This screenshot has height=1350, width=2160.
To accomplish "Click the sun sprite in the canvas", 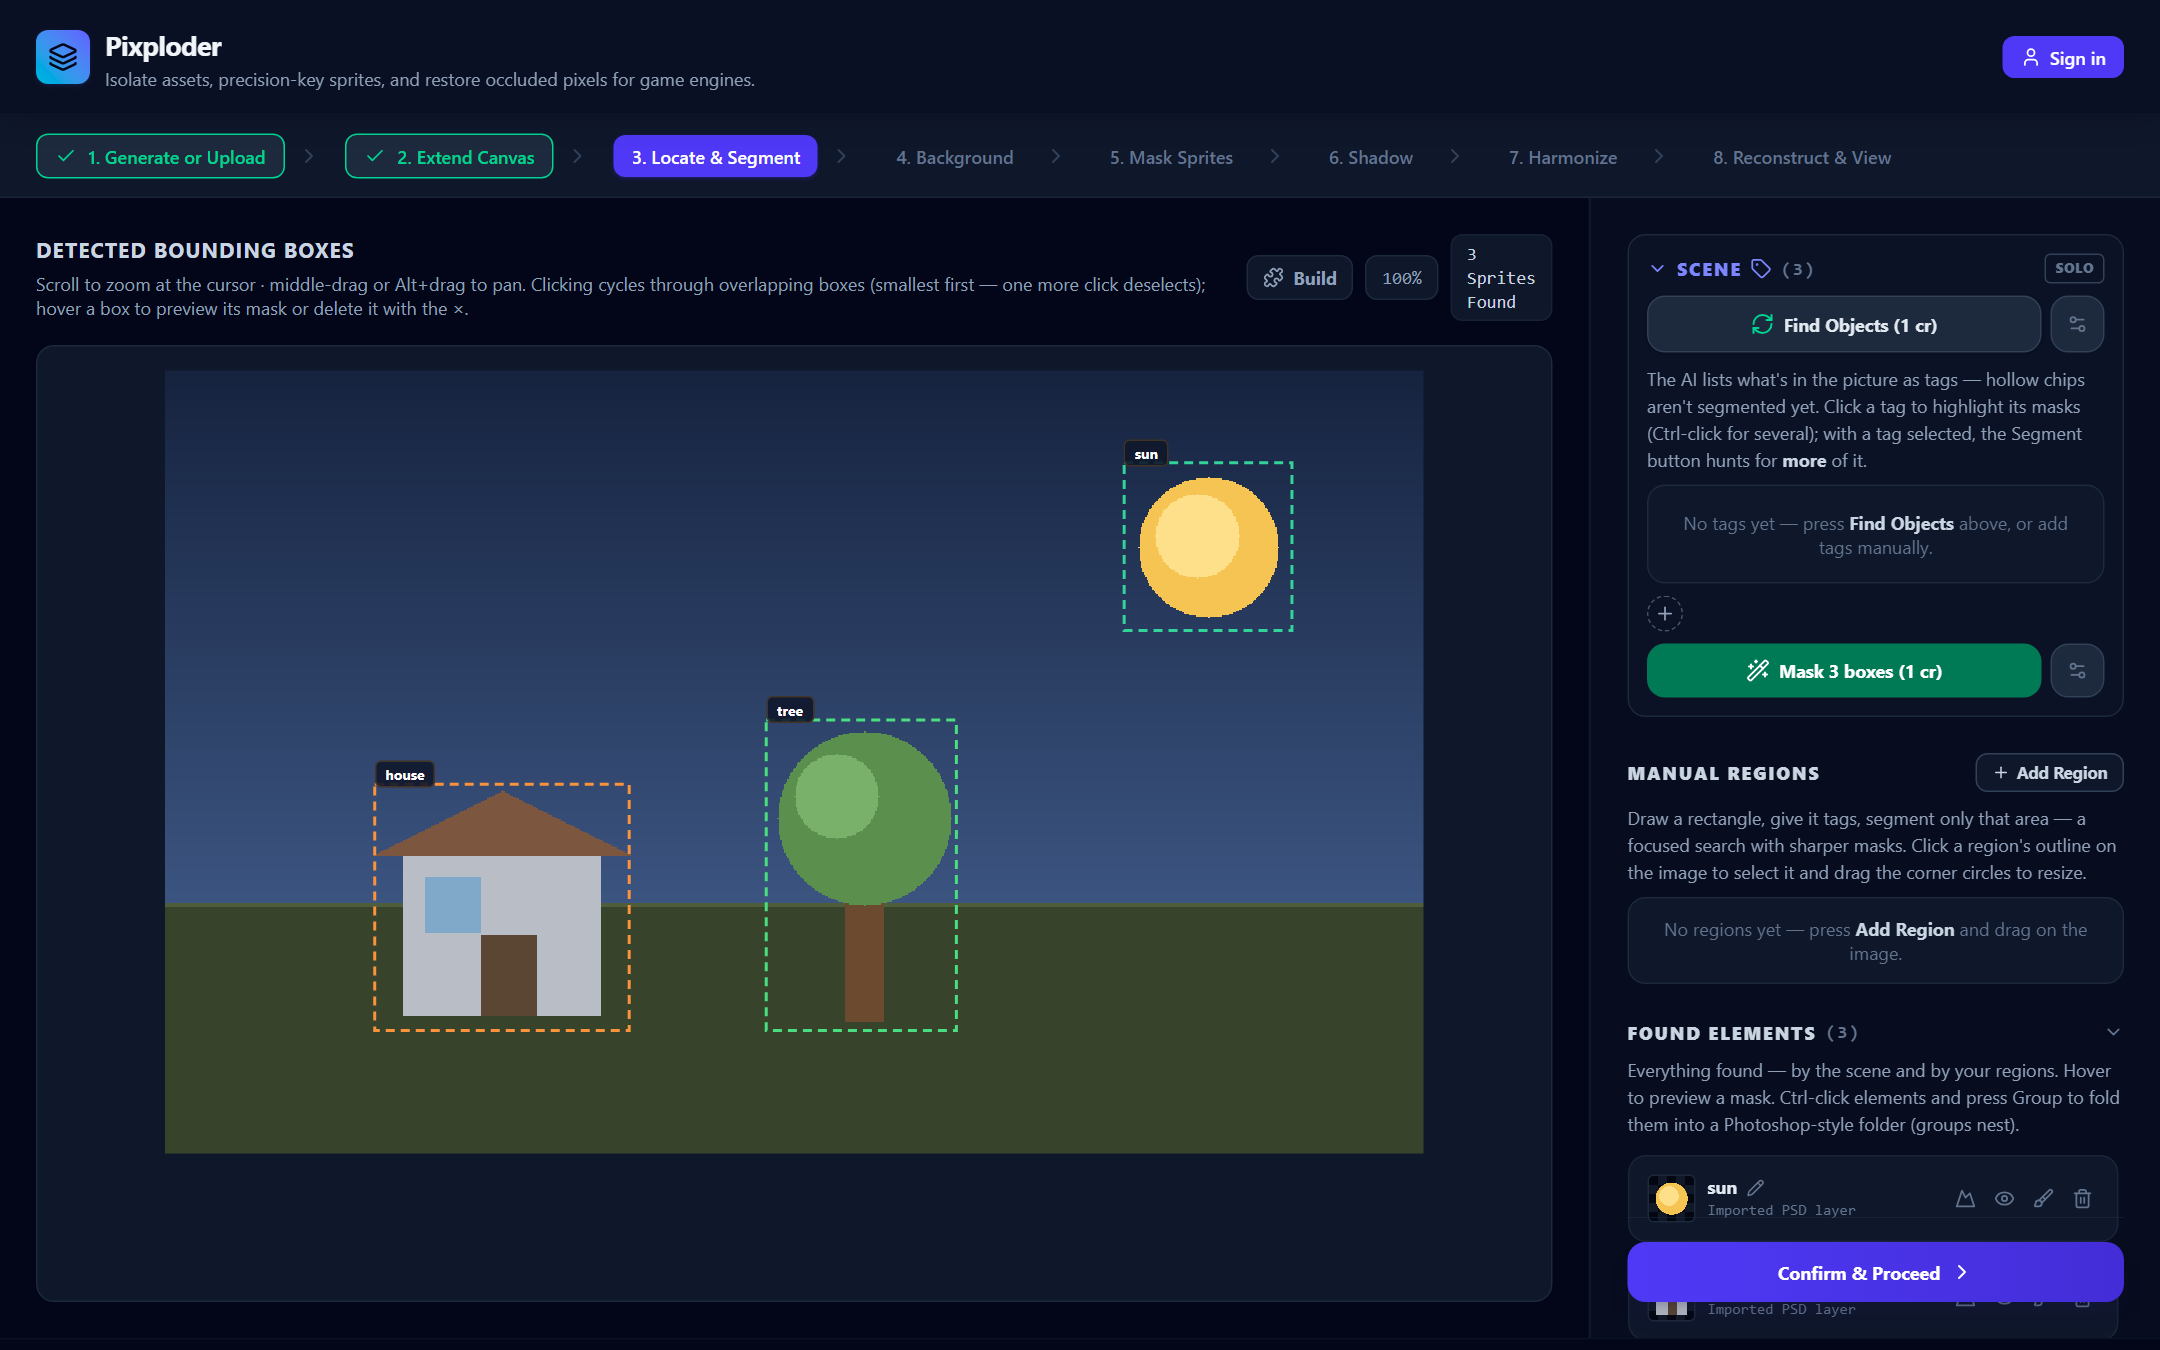I will (x=1208, y=547).
